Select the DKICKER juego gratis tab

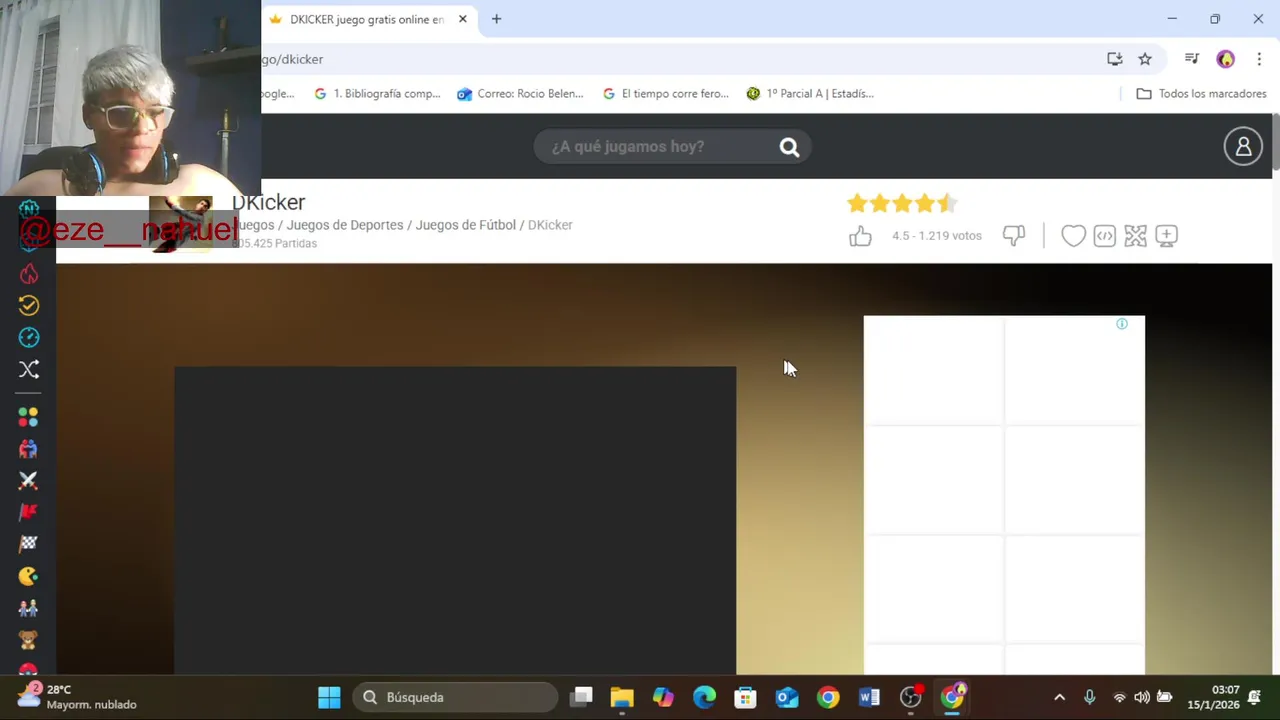(x=366, y=19)
